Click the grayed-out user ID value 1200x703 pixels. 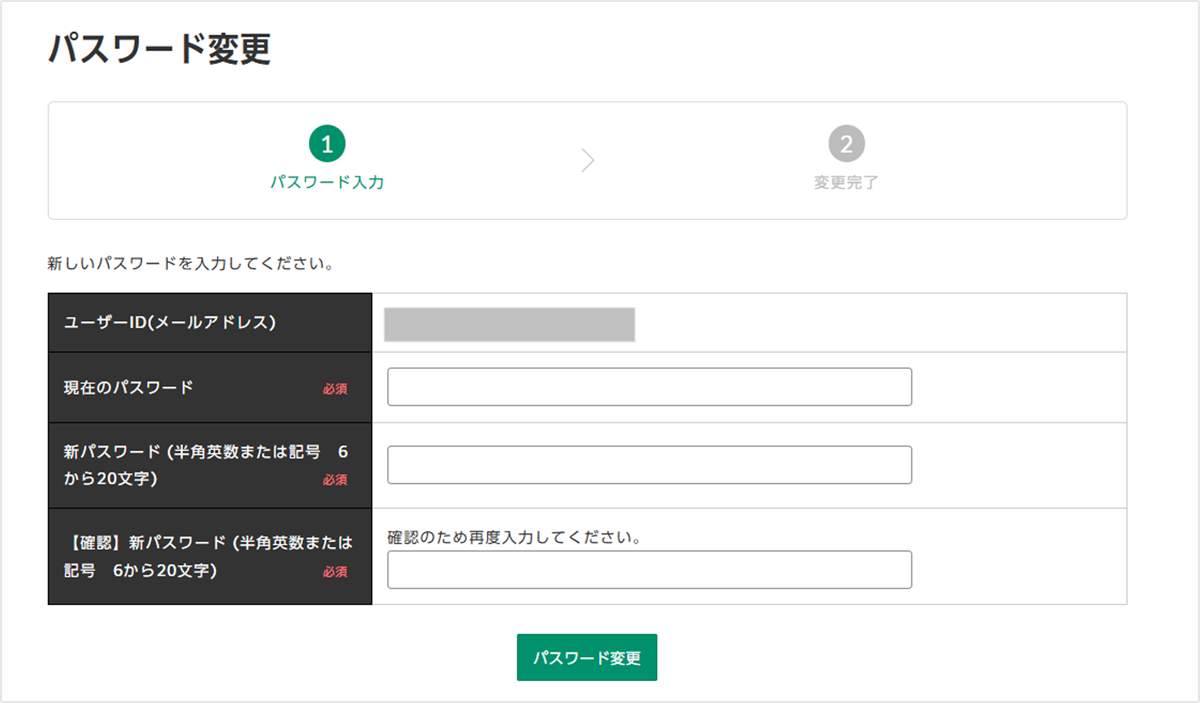click(509, 325)
